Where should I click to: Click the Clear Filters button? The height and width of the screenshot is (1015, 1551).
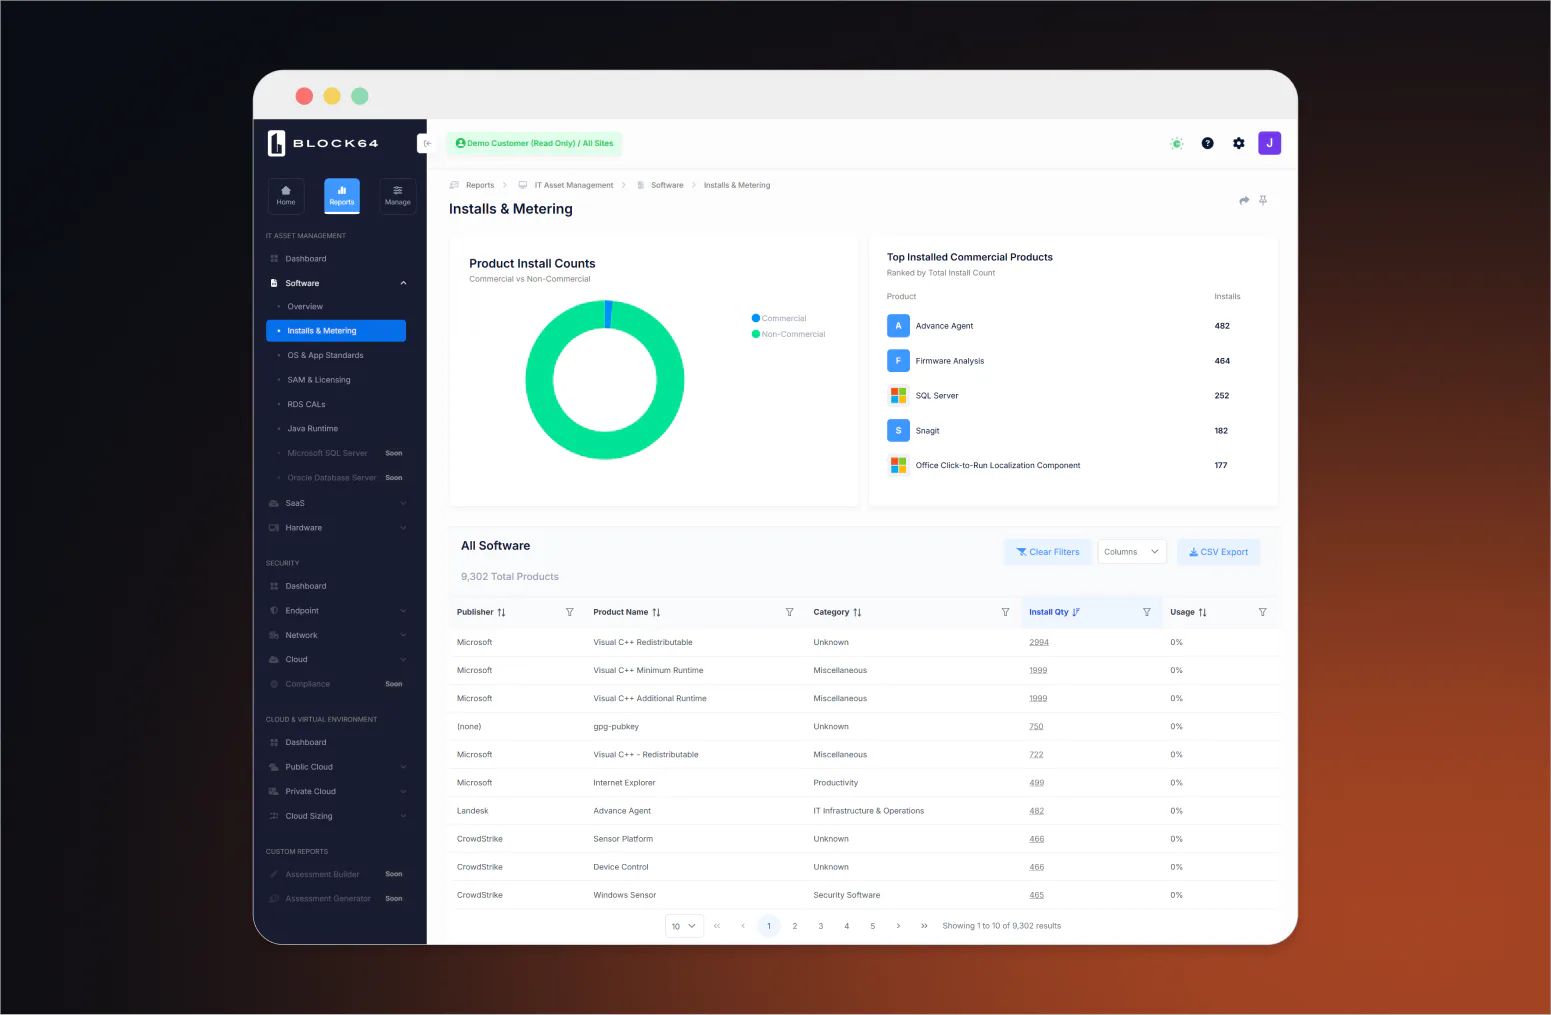1048,552
